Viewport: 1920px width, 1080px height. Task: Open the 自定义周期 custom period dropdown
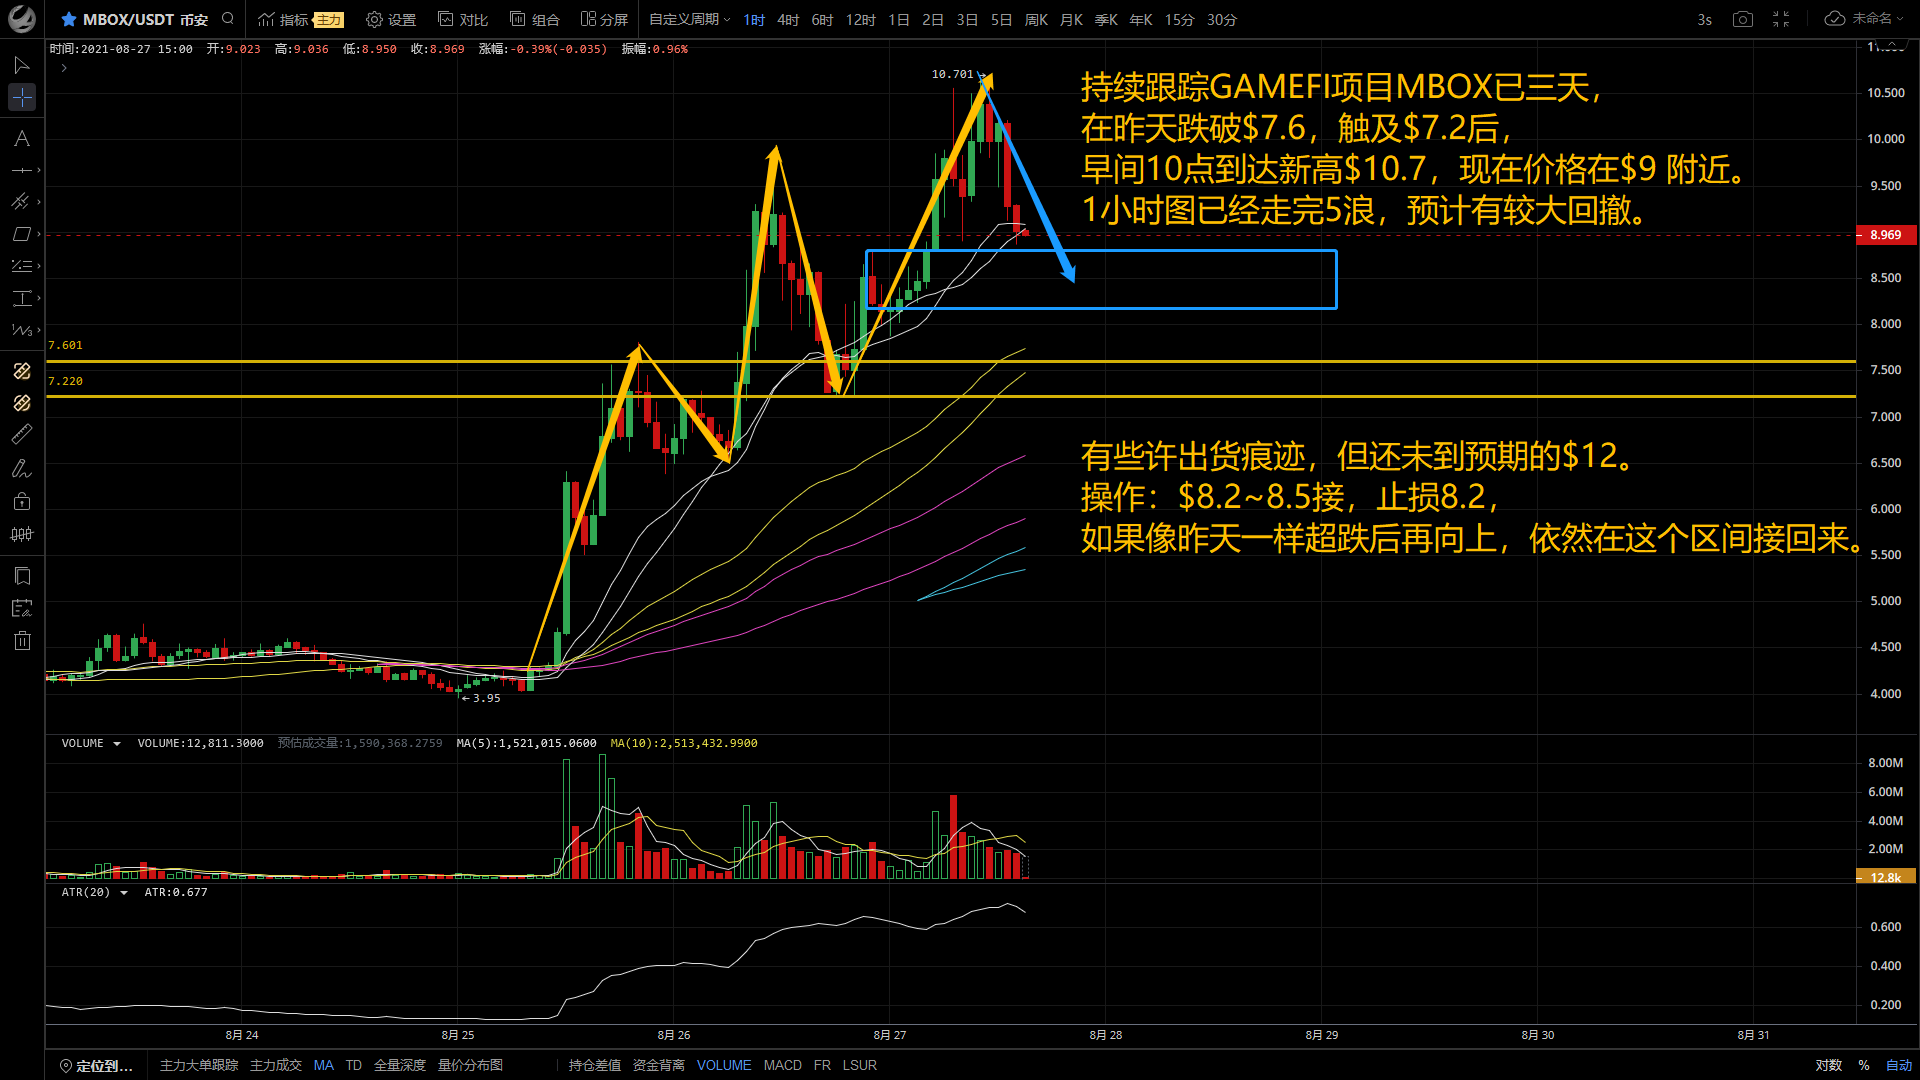point(689,19)
